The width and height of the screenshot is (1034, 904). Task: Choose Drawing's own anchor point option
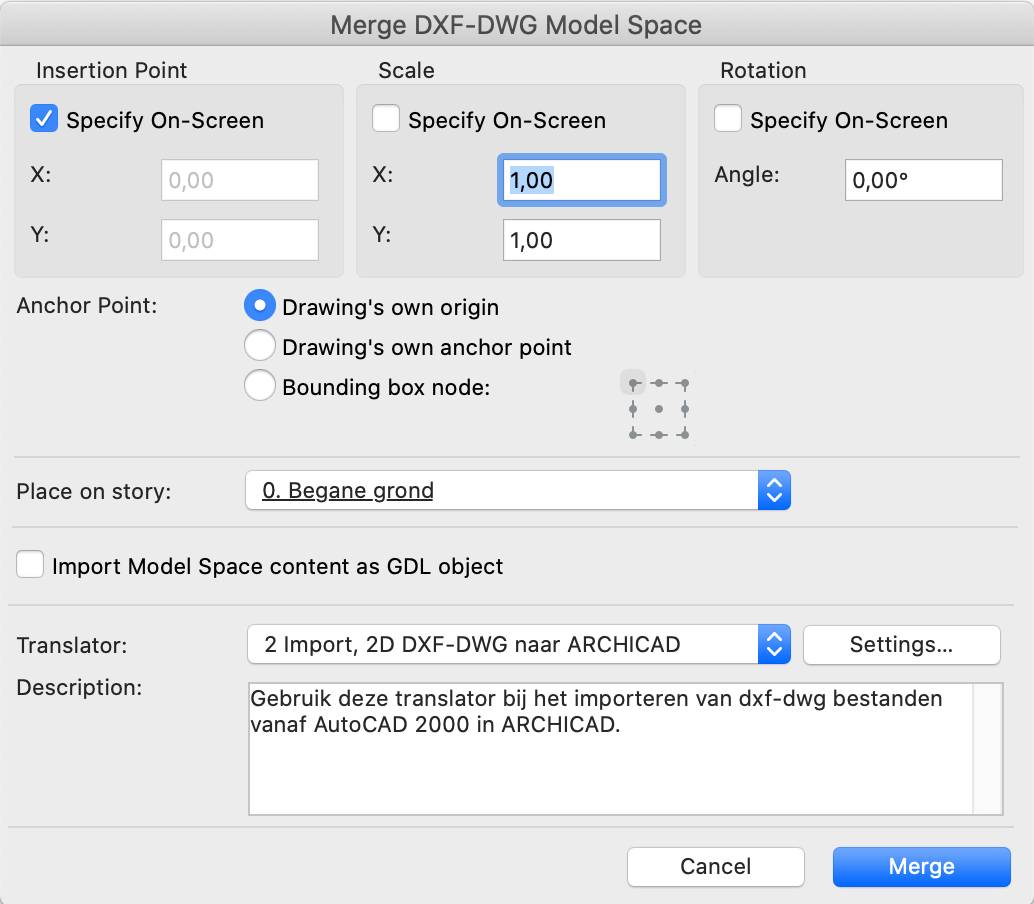[x=260, y=346]
